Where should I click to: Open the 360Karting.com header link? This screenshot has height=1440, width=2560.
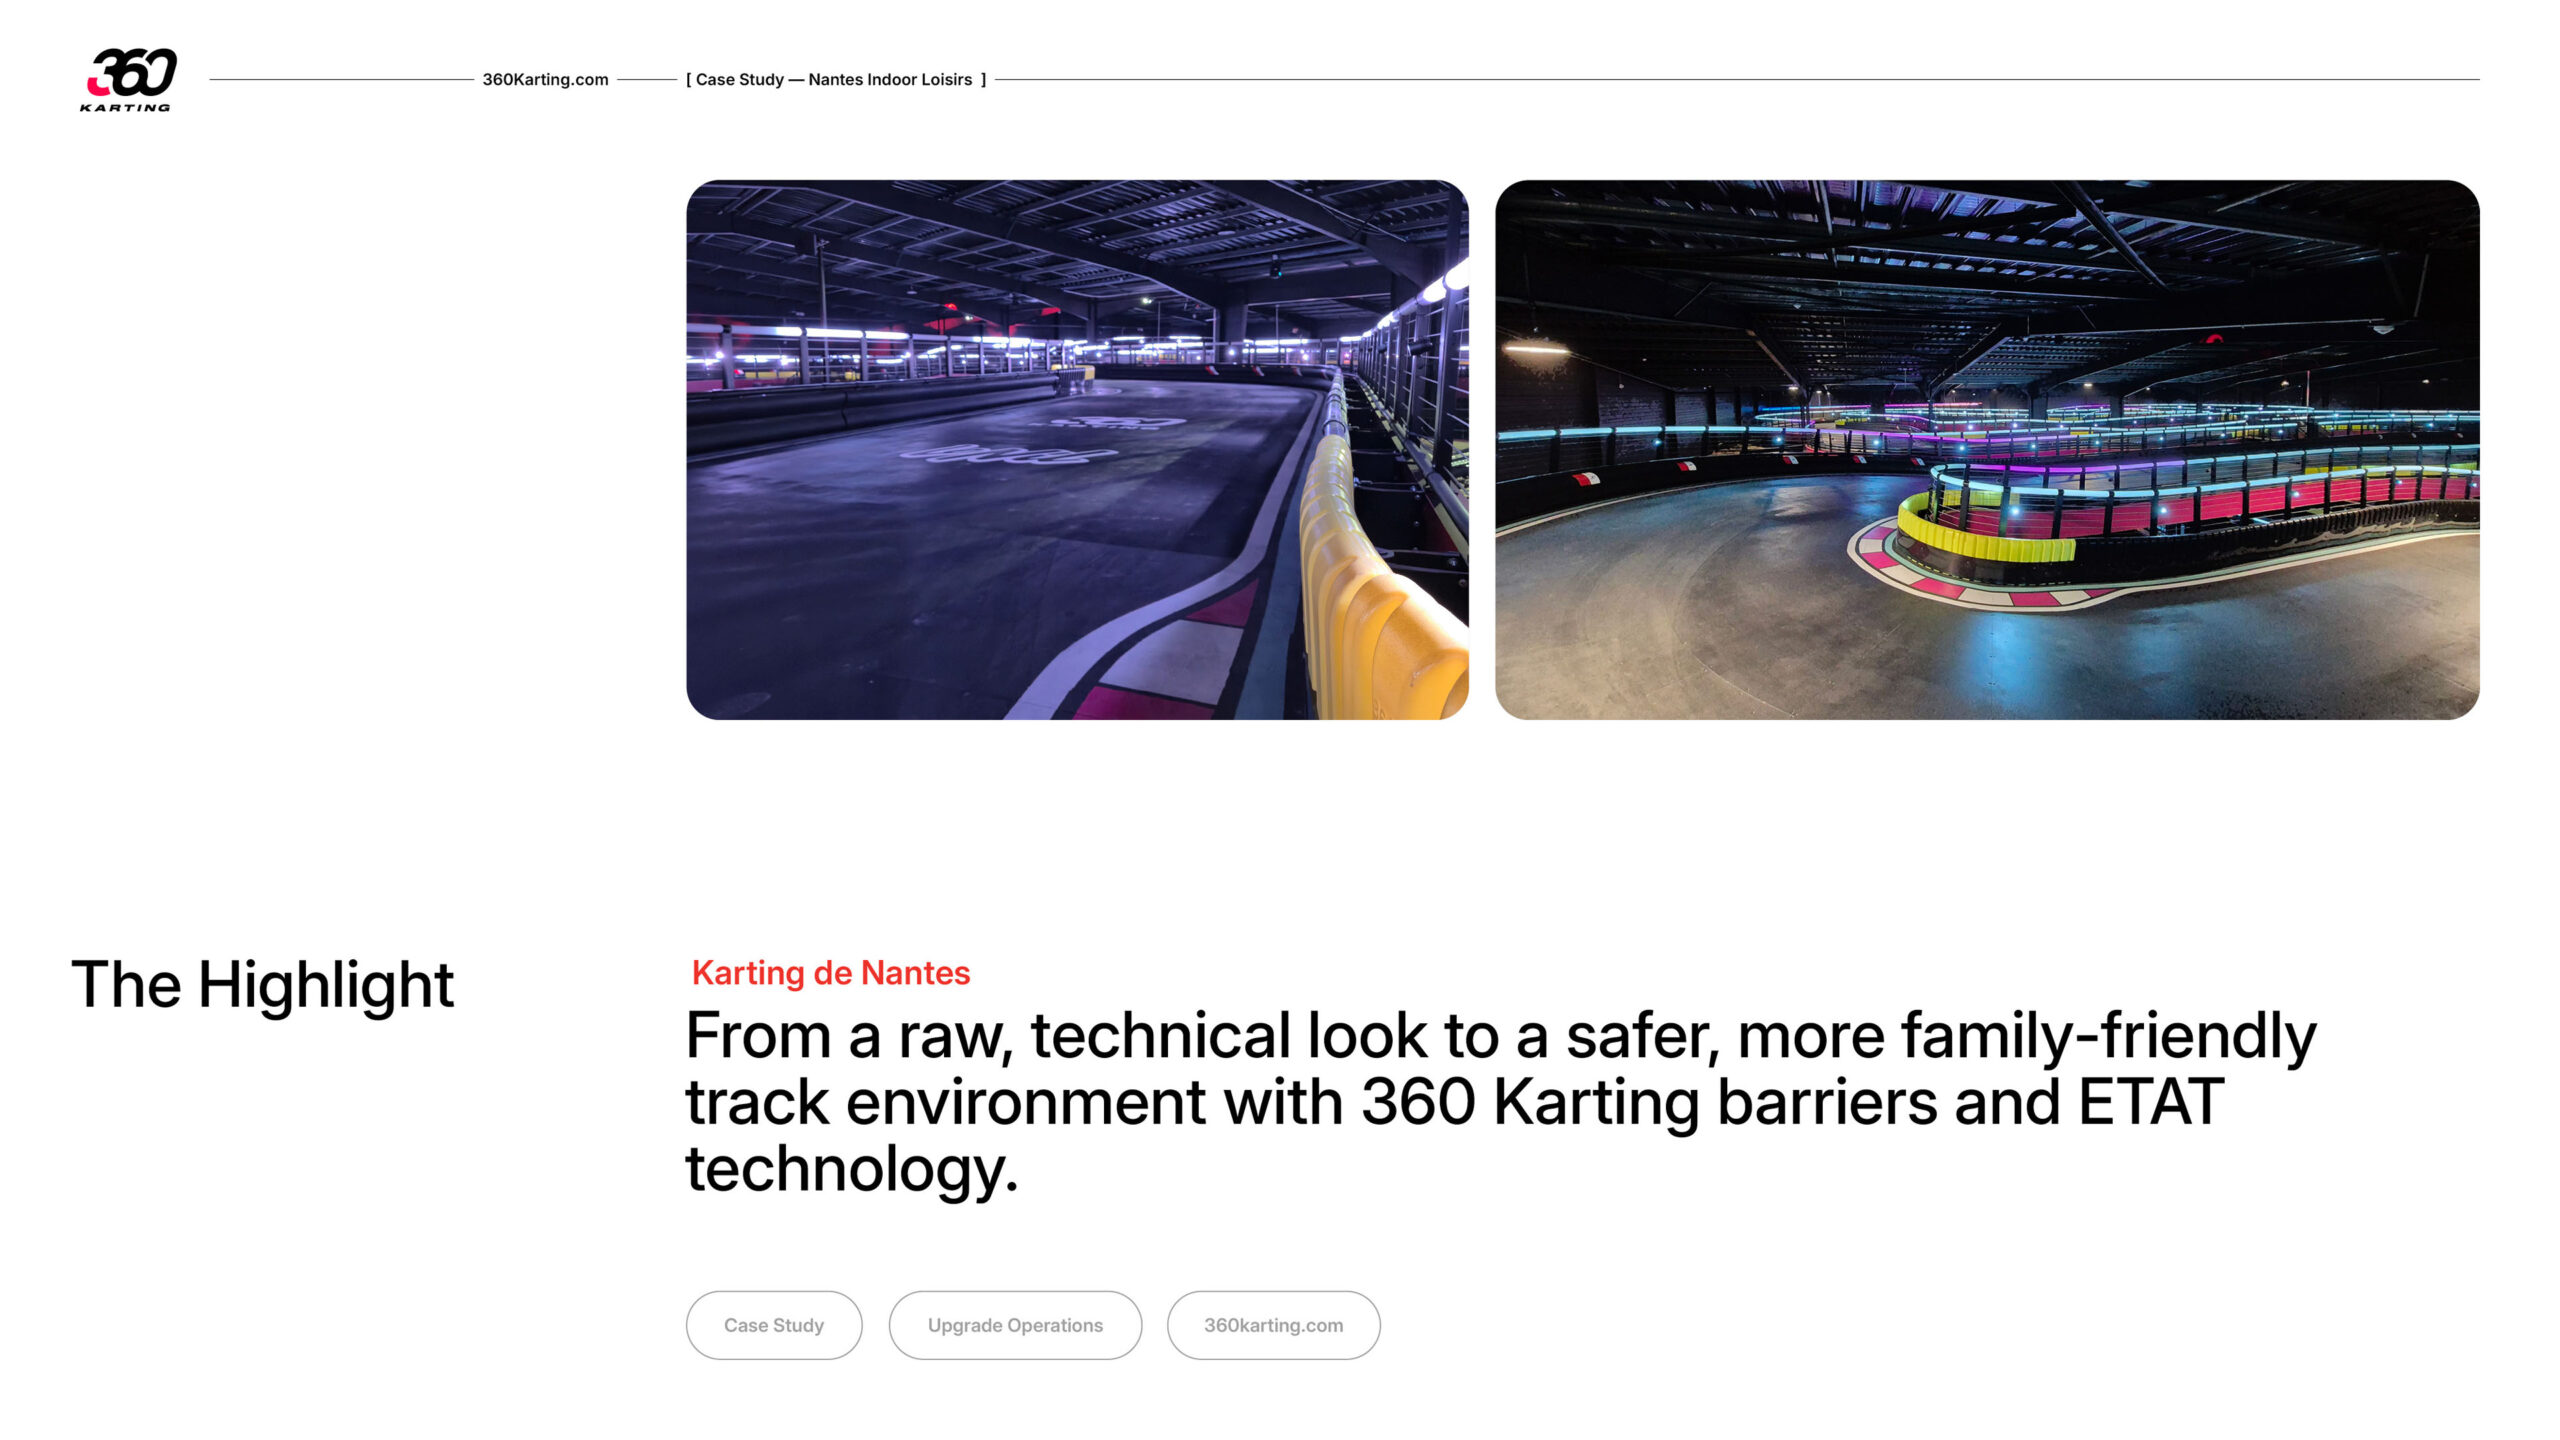(545, 79)
